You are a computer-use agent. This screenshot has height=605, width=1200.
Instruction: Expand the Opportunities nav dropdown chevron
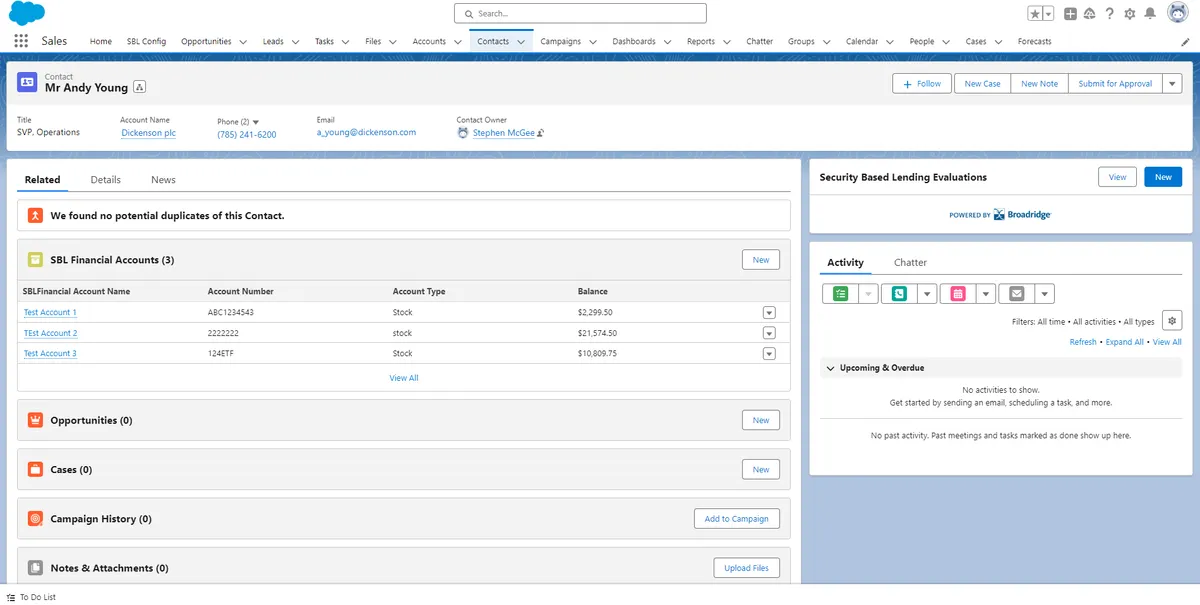[x=242, y=42]
